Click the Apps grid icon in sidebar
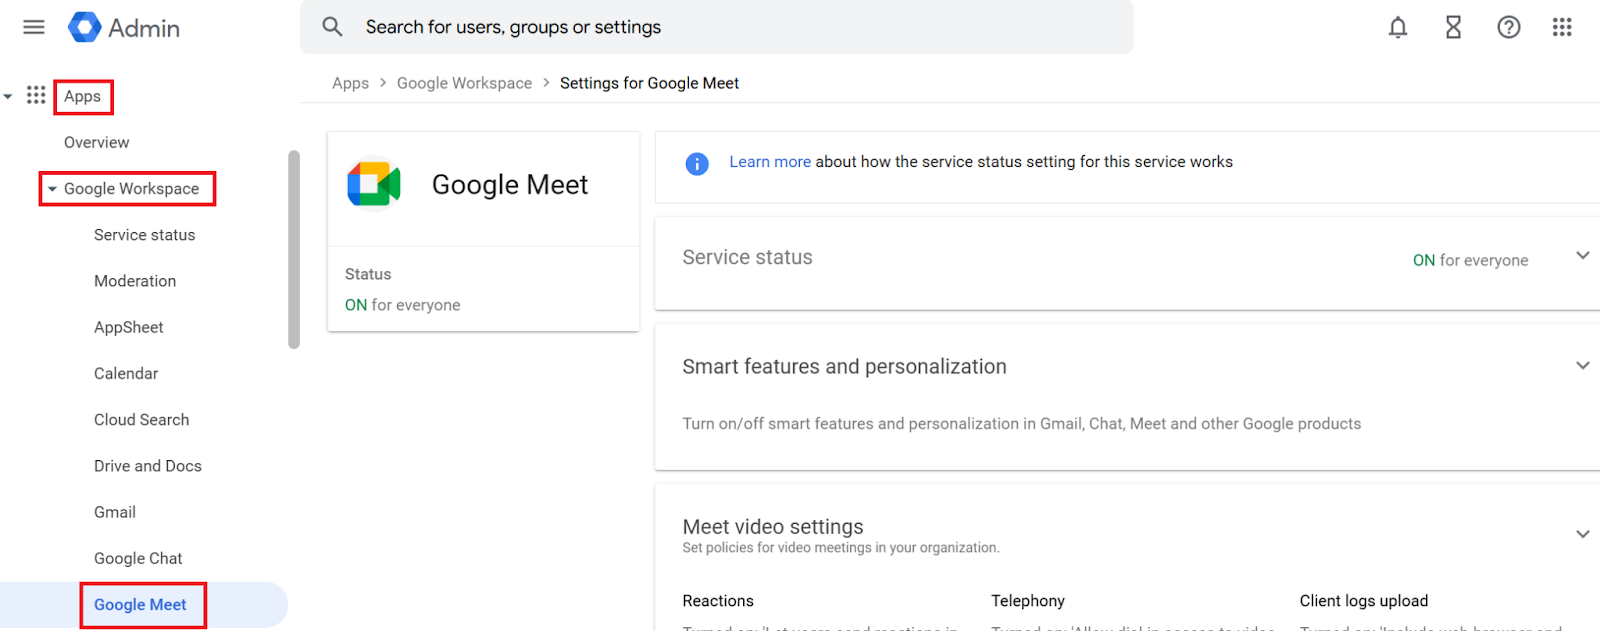This screenshot has width=1600, height=631. click(x=36, y=95)
